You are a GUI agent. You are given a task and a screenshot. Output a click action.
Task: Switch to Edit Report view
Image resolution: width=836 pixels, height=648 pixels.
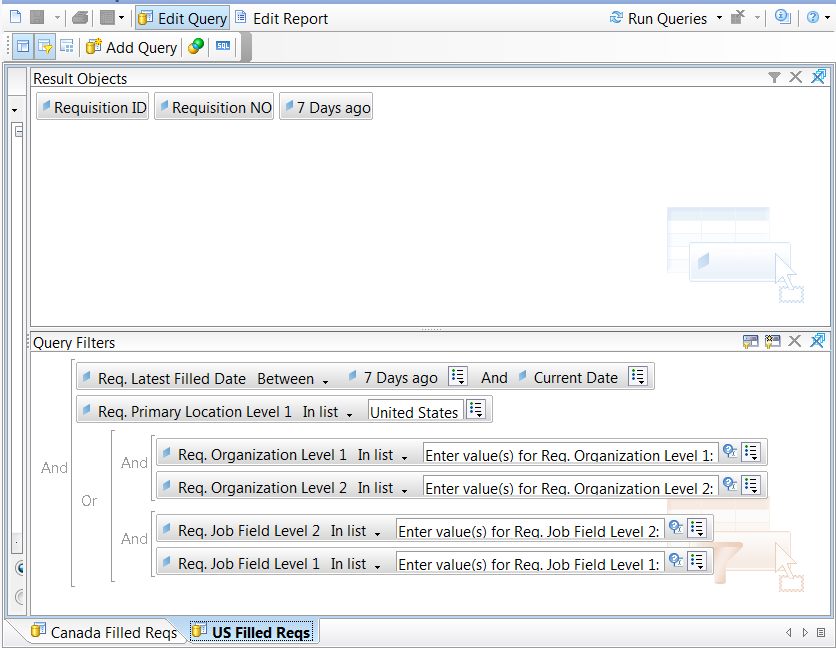282,18
